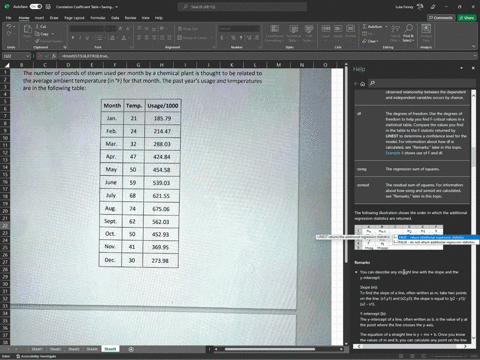Viewport: 480px width, 360px height.
Task: Switch to the Review tab
Action: click(x=130, y=18)
